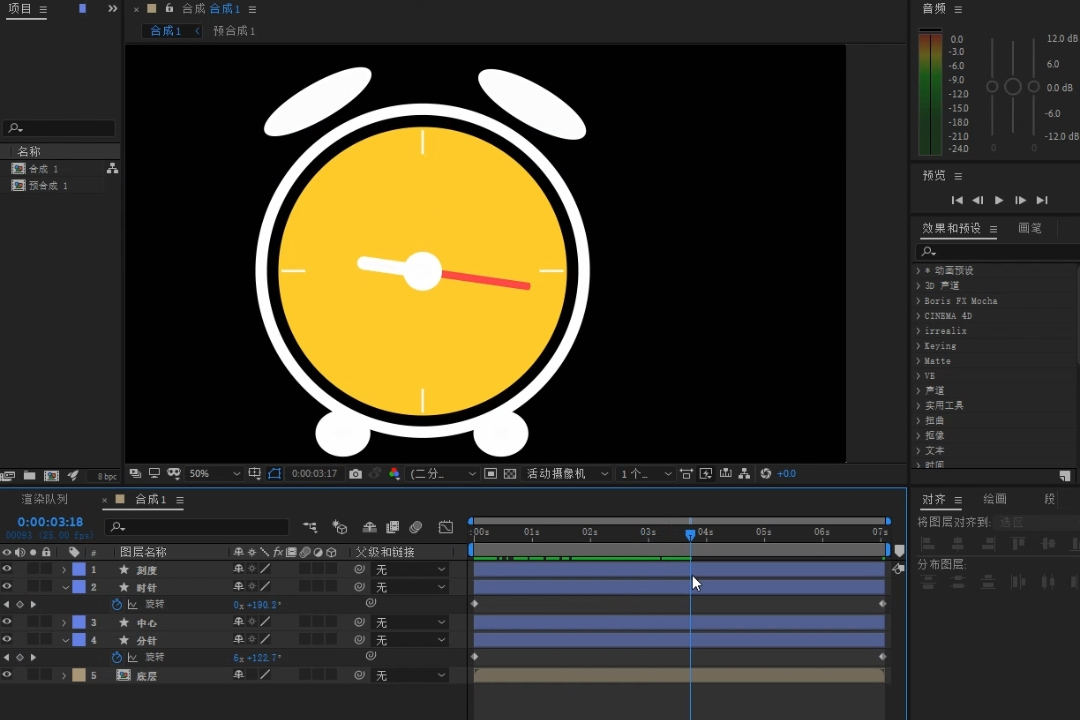Click the 3D glasses preview icon in viewer

(x=174, y=474)
